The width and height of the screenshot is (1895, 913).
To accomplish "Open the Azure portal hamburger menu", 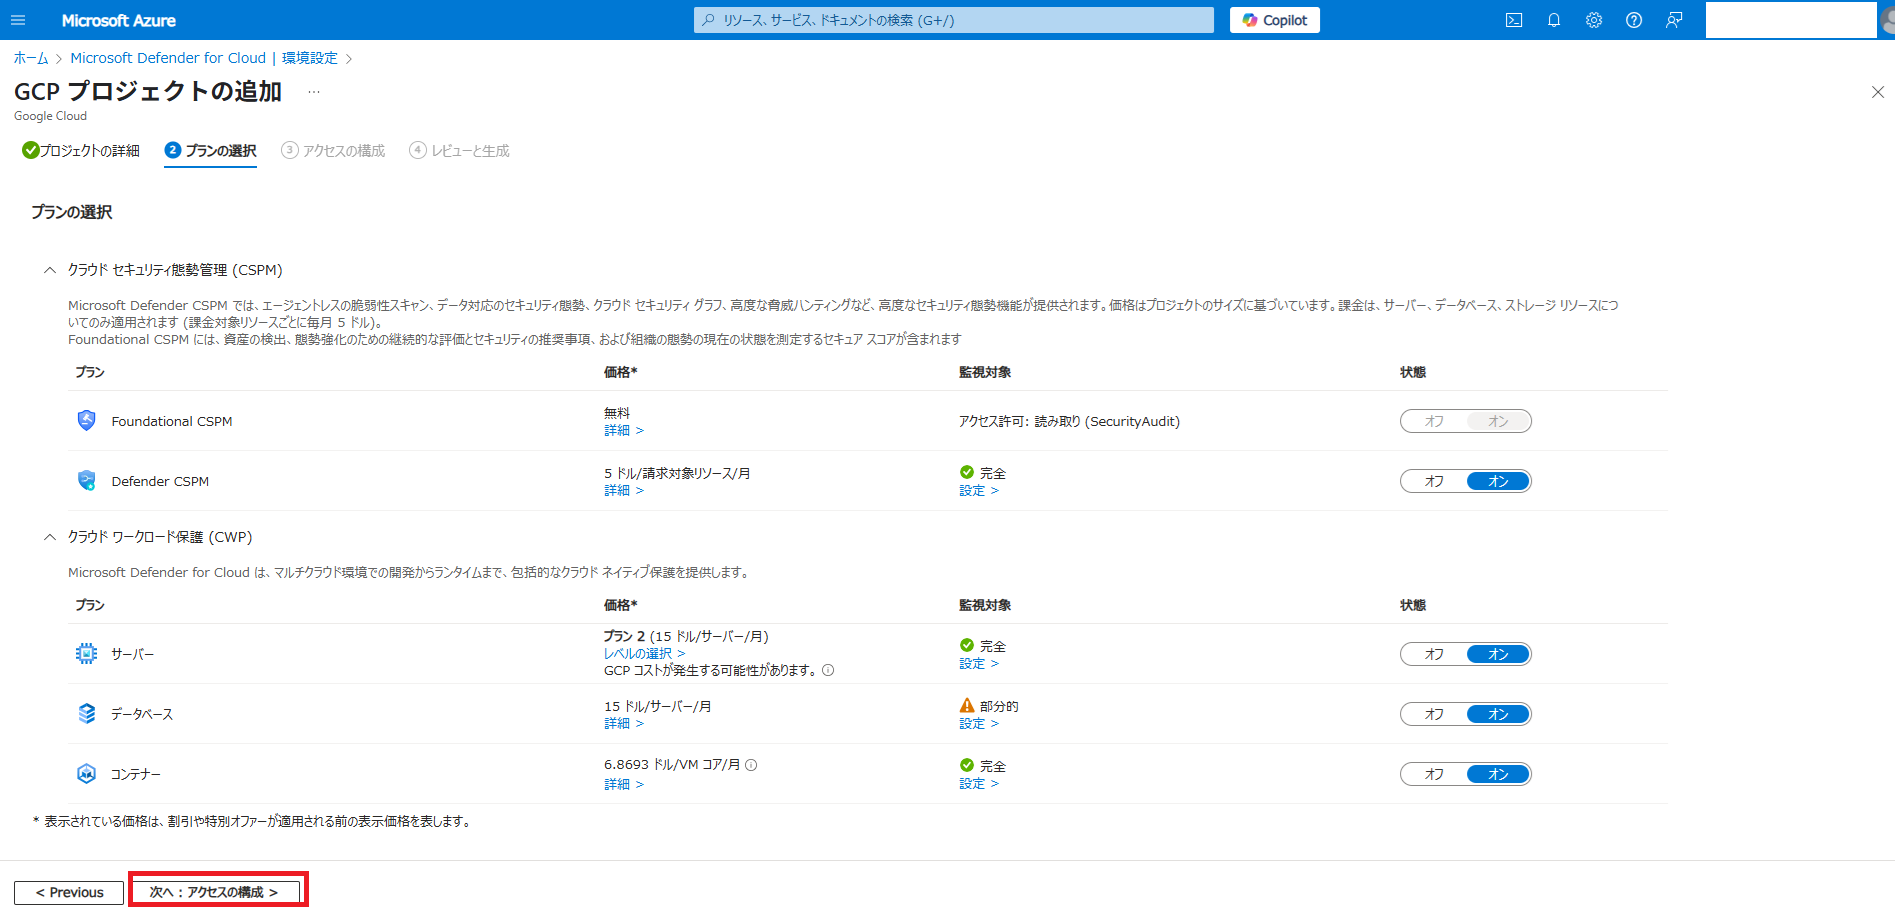I will point(18,20).
